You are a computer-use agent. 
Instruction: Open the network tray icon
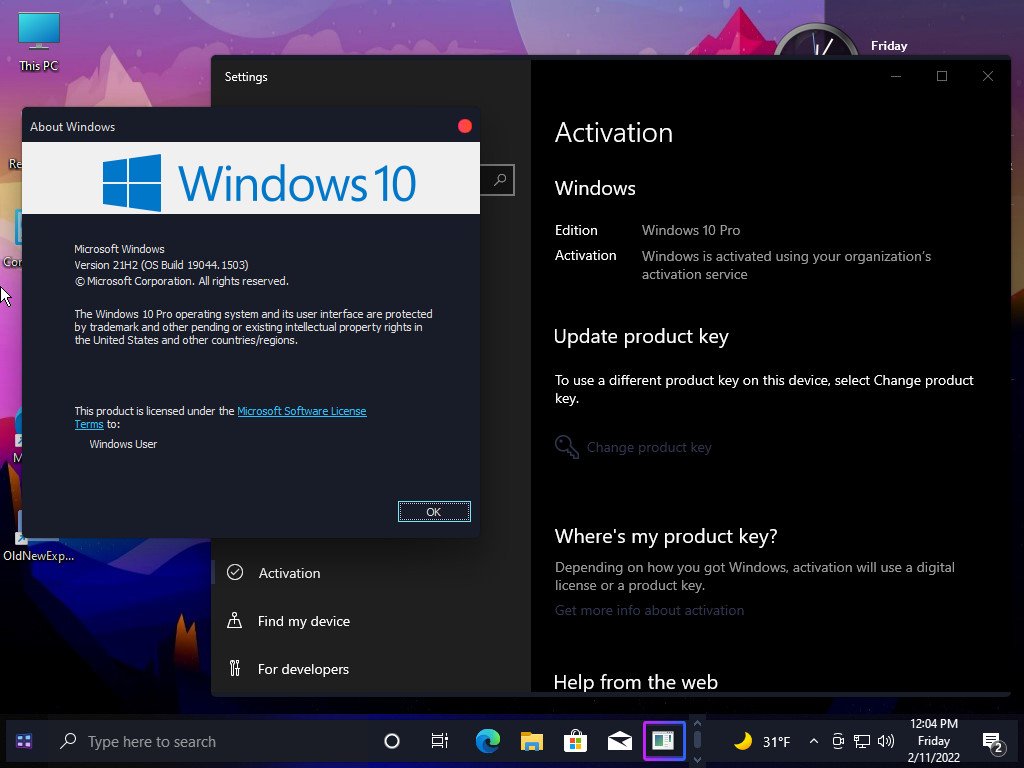click(x=862, y=741)
